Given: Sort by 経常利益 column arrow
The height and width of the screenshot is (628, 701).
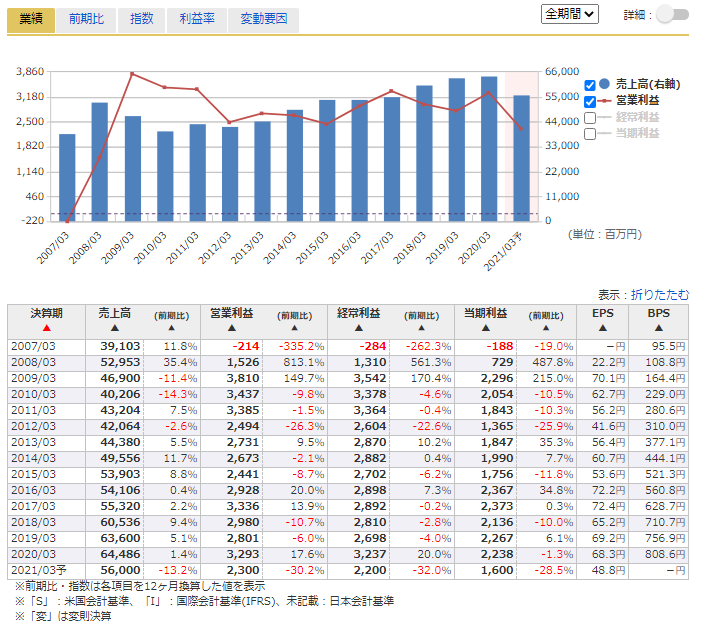Looking at the screenshot, I should pyautogui.click(x=357, y=327).
